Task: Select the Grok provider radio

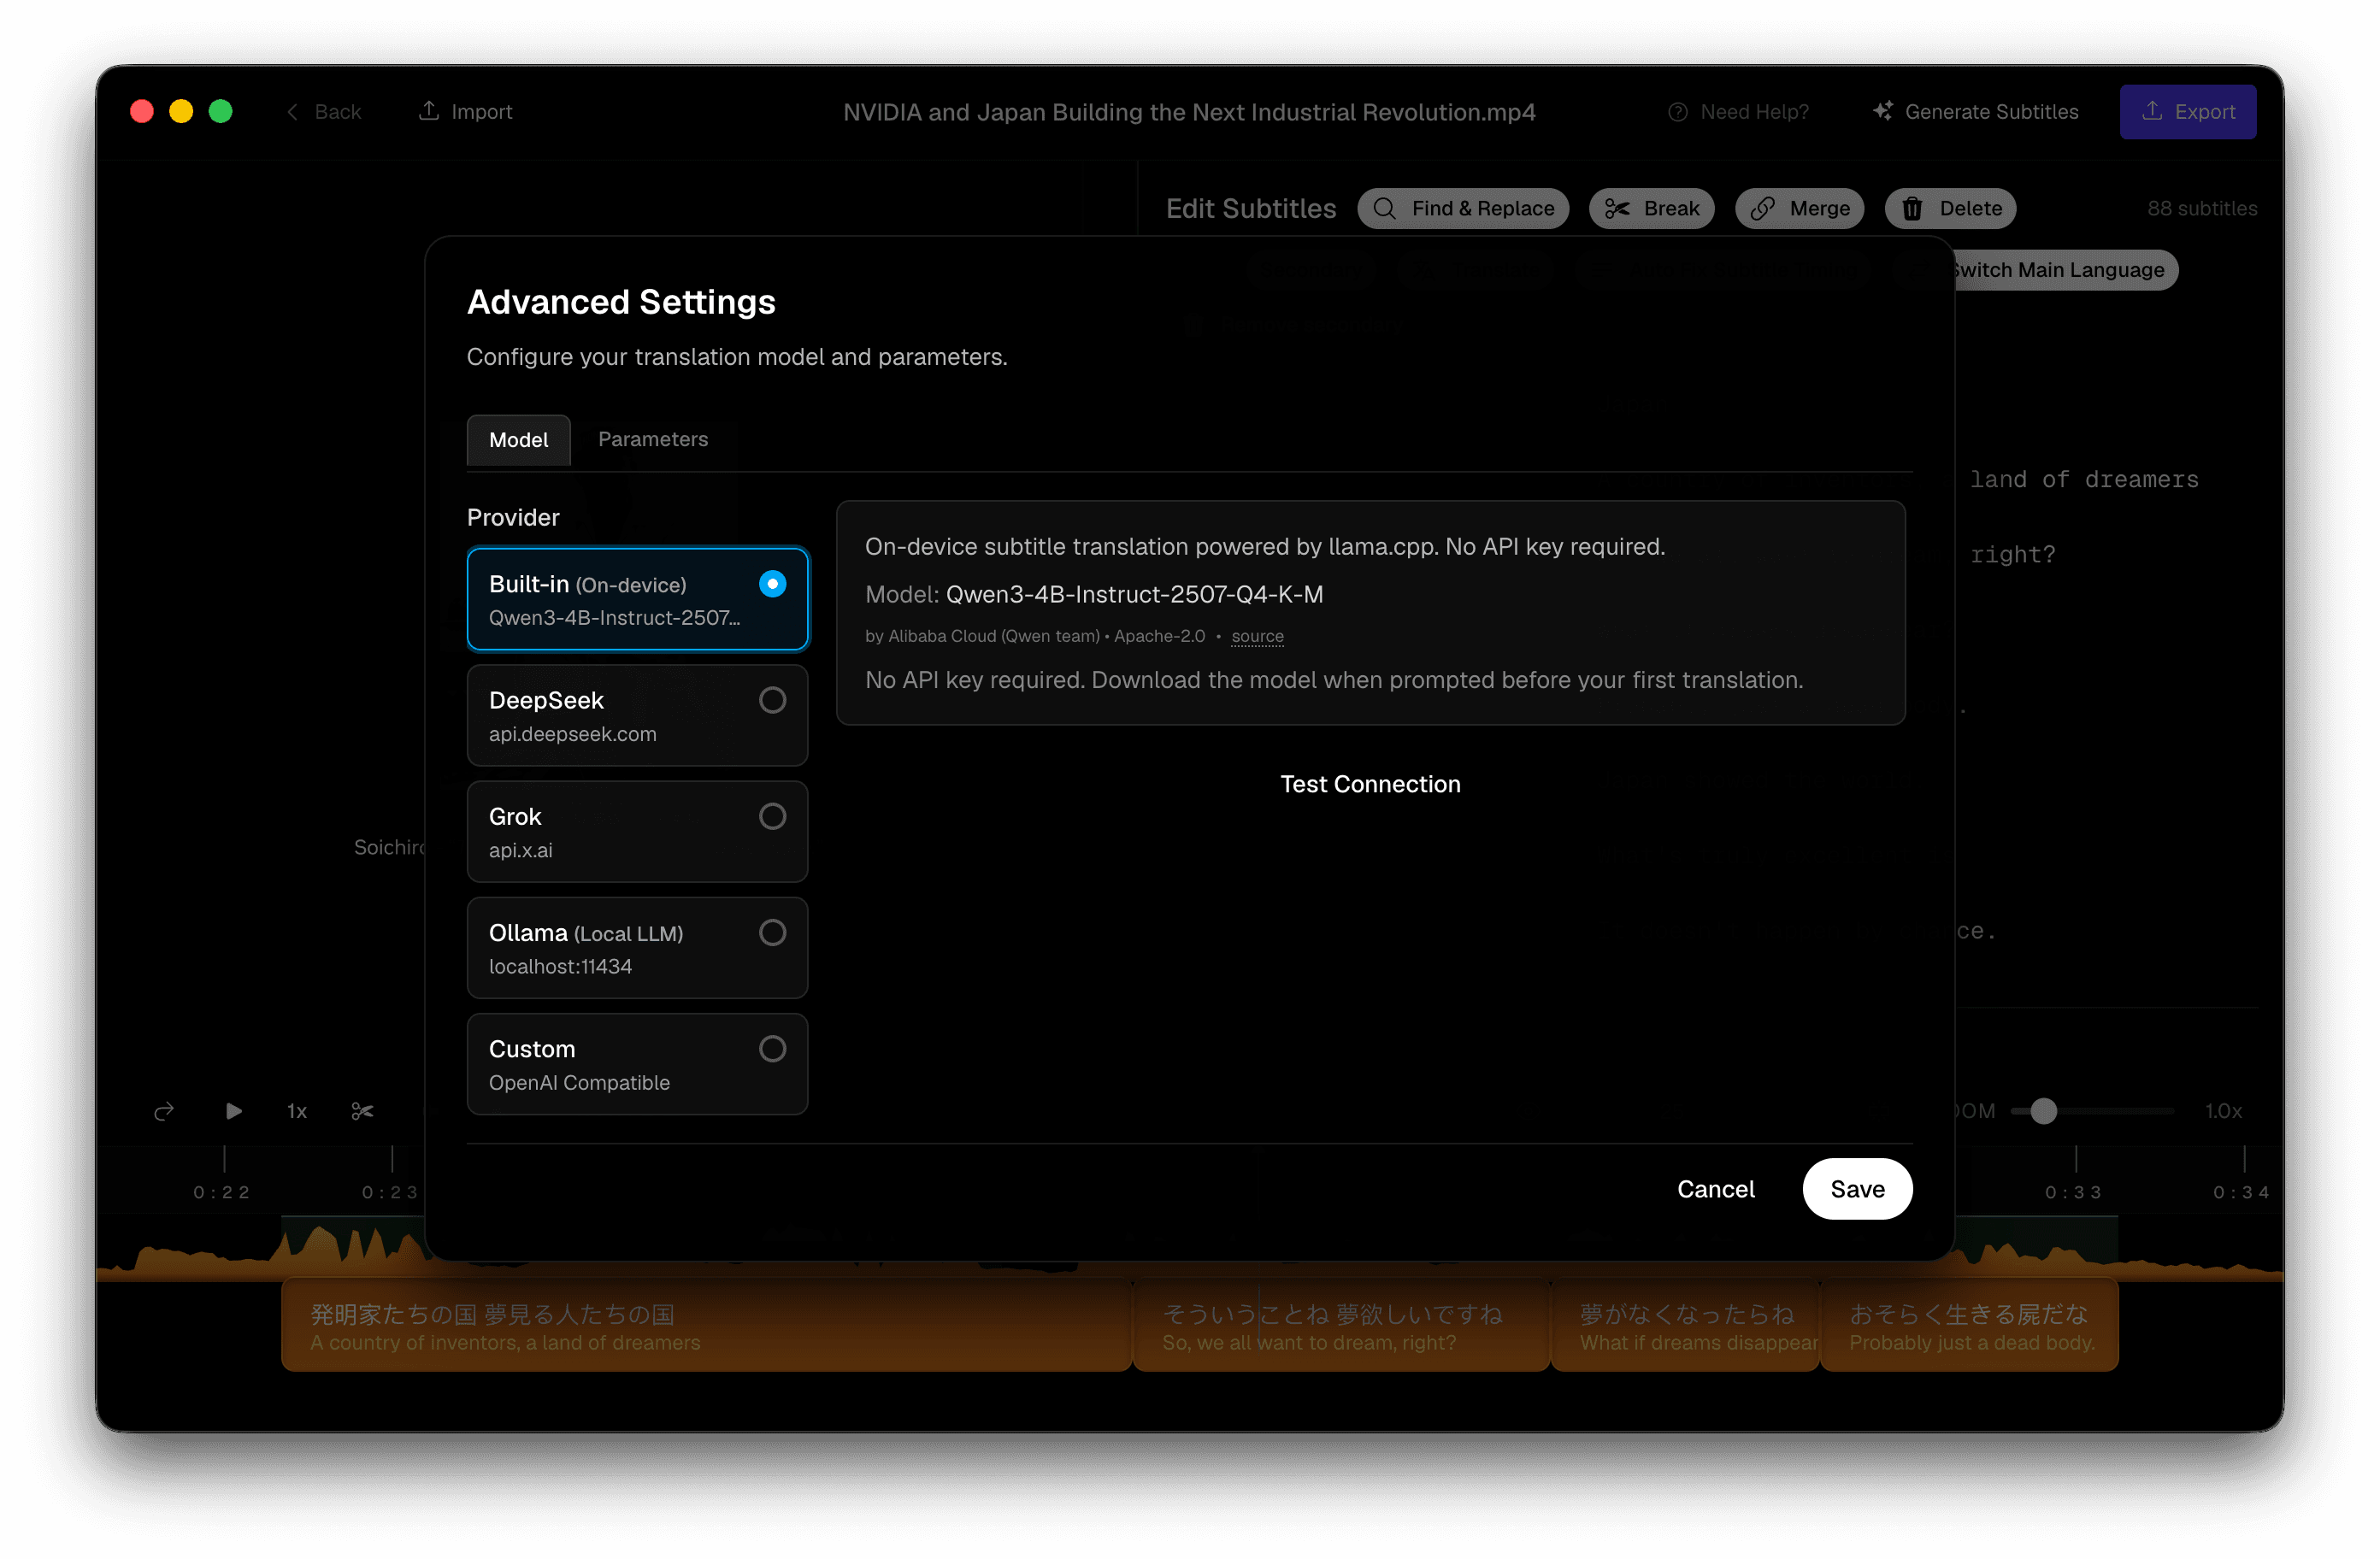Action: pos(772,816)
